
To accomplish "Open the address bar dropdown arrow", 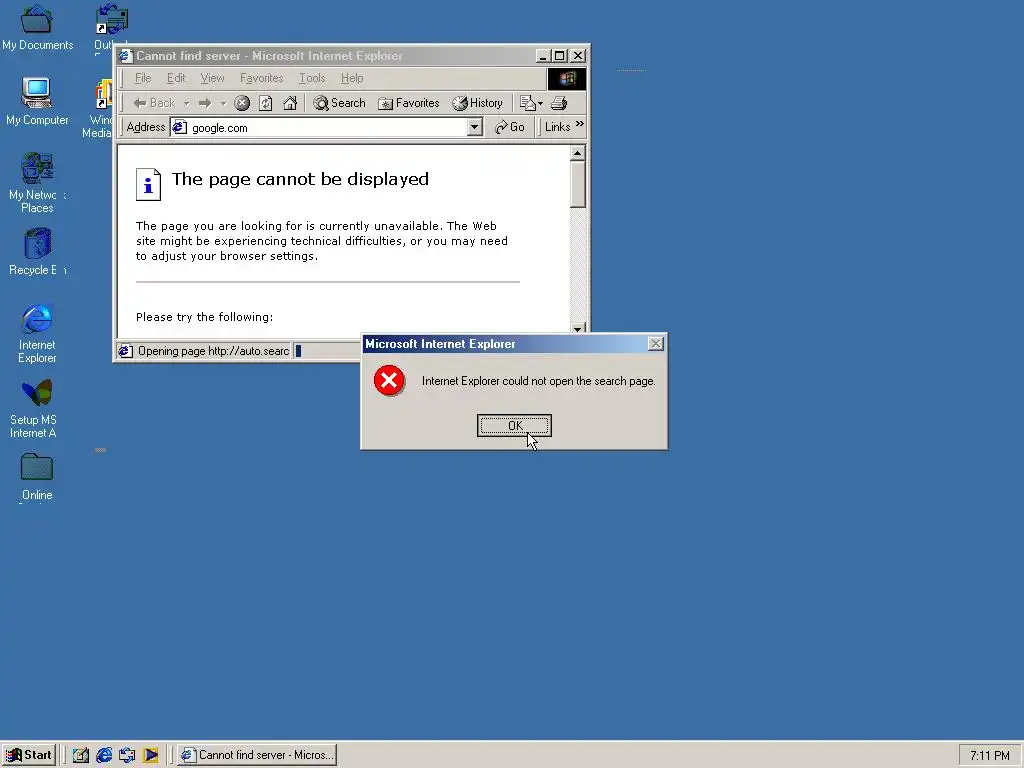I will [x=475, y=127].
